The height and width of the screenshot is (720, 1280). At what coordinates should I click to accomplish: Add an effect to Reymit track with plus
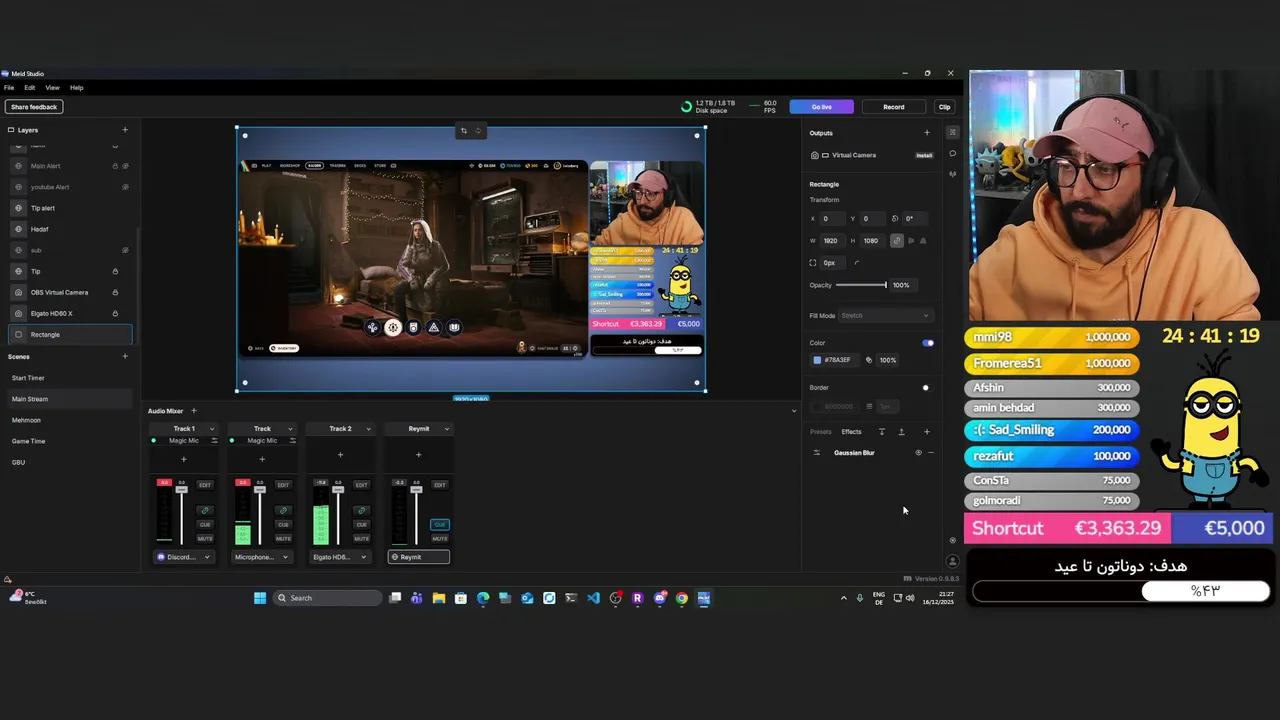click(x=418, y=455)
